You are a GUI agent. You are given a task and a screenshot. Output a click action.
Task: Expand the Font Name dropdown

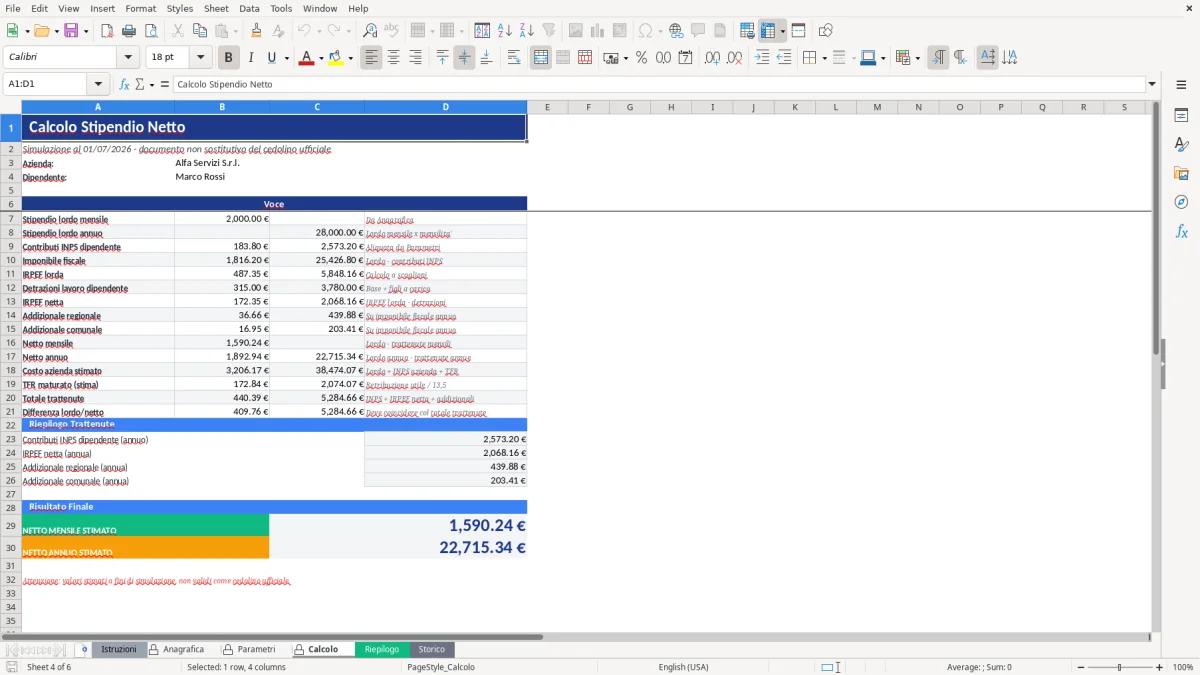point(127,58)
